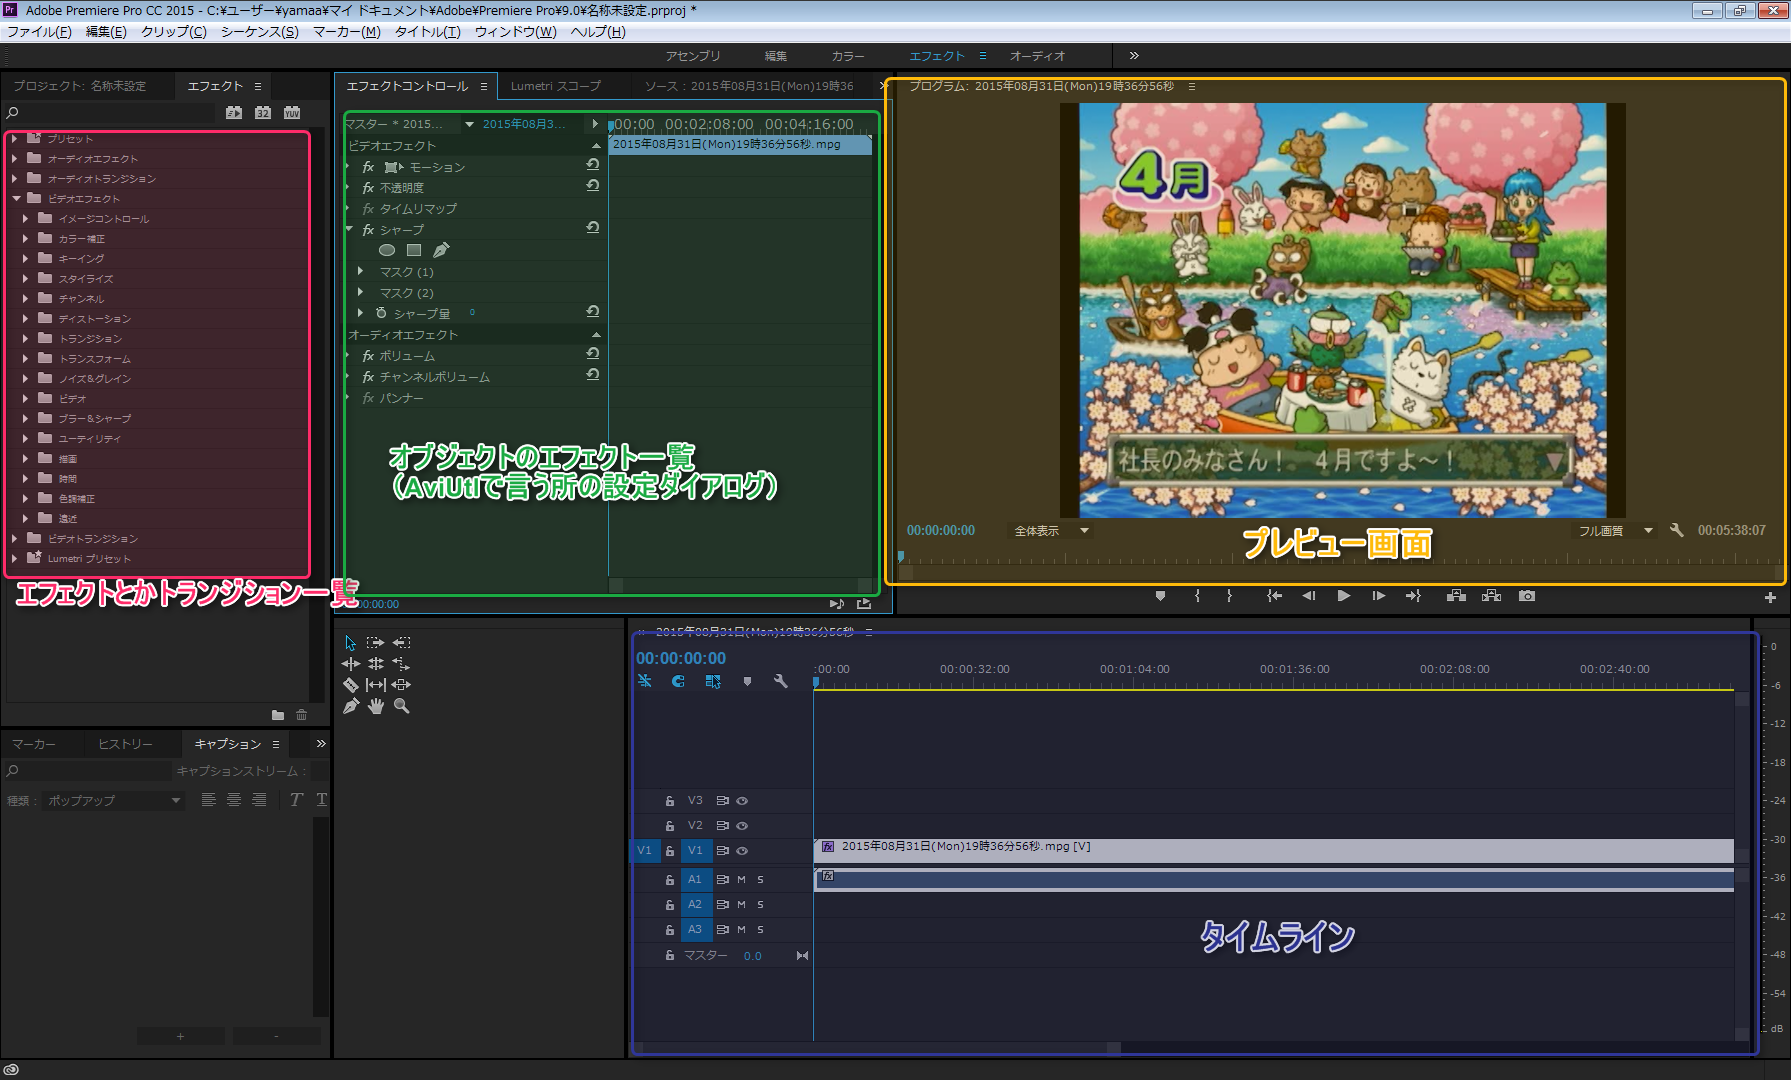1791x1080 pixels.
Task: Toggle snap in the timeline
Action: 678,681
